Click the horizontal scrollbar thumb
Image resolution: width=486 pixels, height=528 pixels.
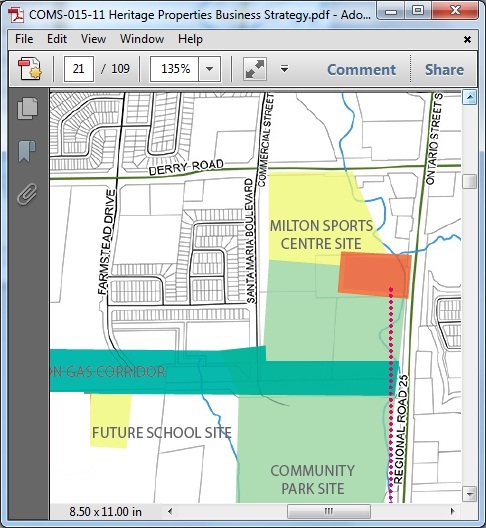(329, 512)
